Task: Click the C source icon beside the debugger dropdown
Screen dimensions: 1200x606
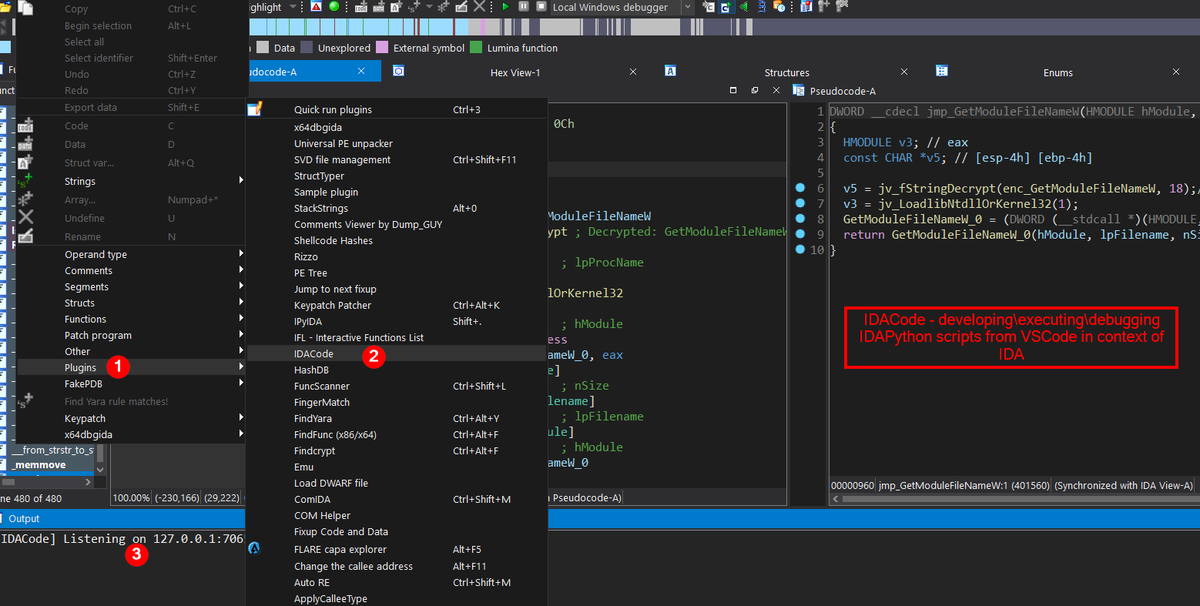Action: (710, 8)
